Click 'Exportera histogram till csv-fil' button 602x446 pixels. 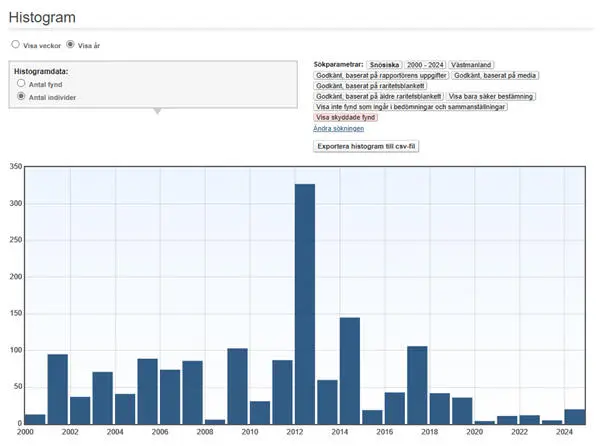tap(366, 146)
